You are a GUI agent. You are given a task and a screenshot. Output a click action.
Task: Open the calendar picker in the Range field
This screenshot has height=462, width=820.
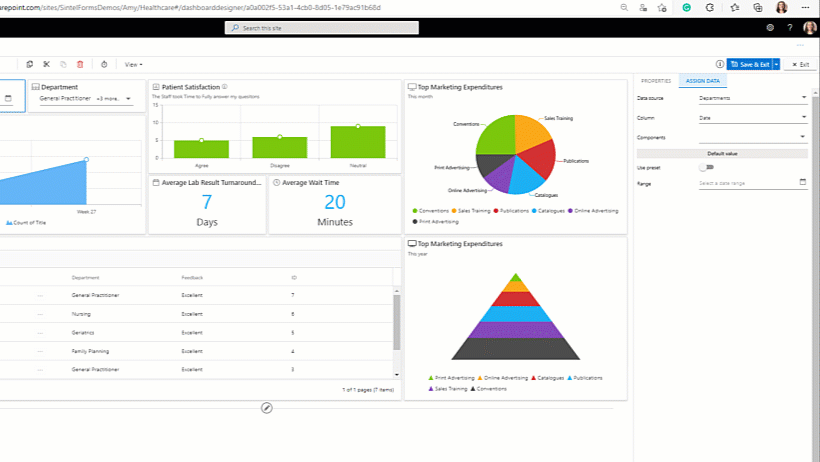click(803, 183)
